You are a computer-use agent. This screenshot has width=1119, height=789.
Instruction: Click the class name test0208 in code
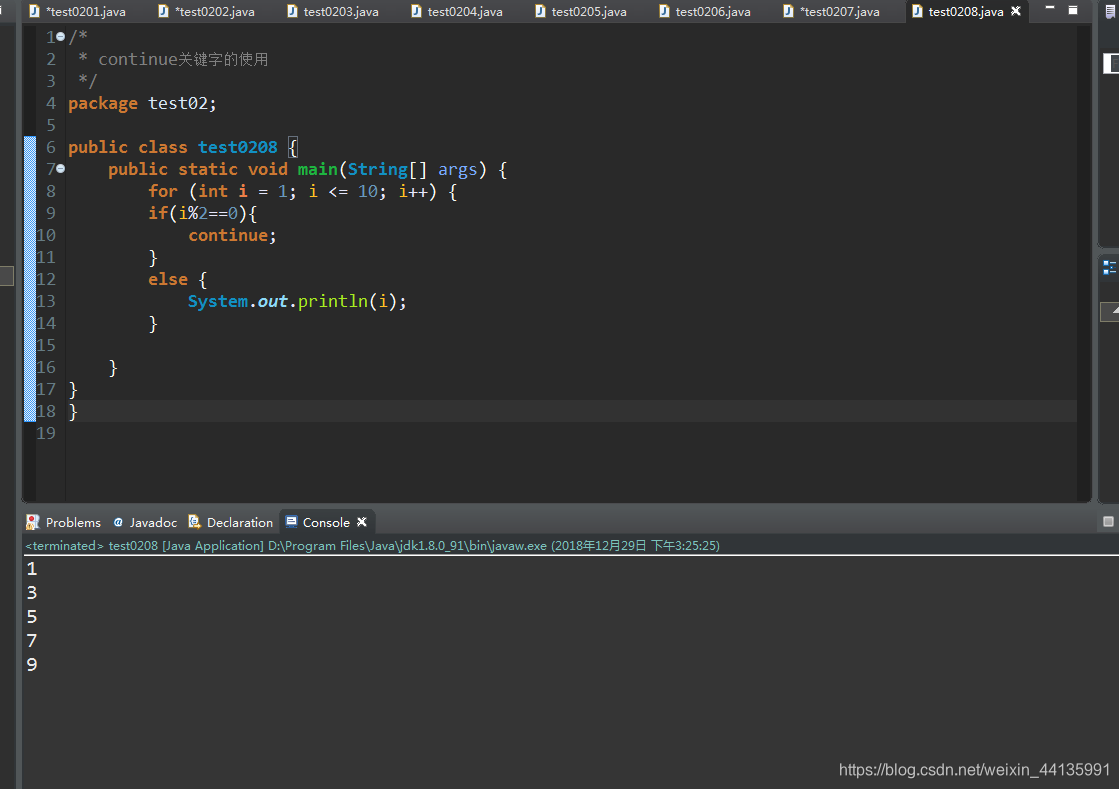238,147
